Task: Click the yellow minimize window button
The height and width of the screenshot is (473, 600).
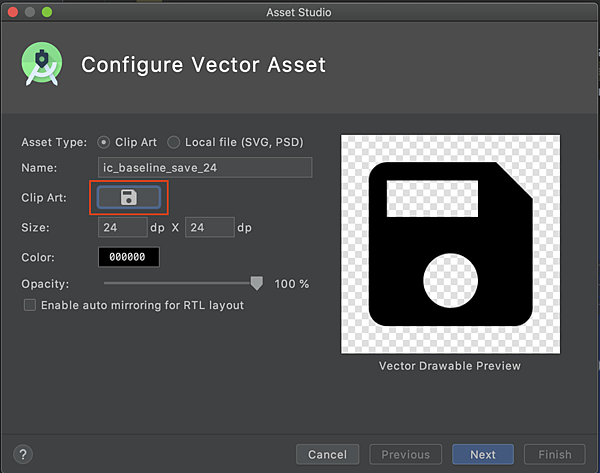Action: 30,12
